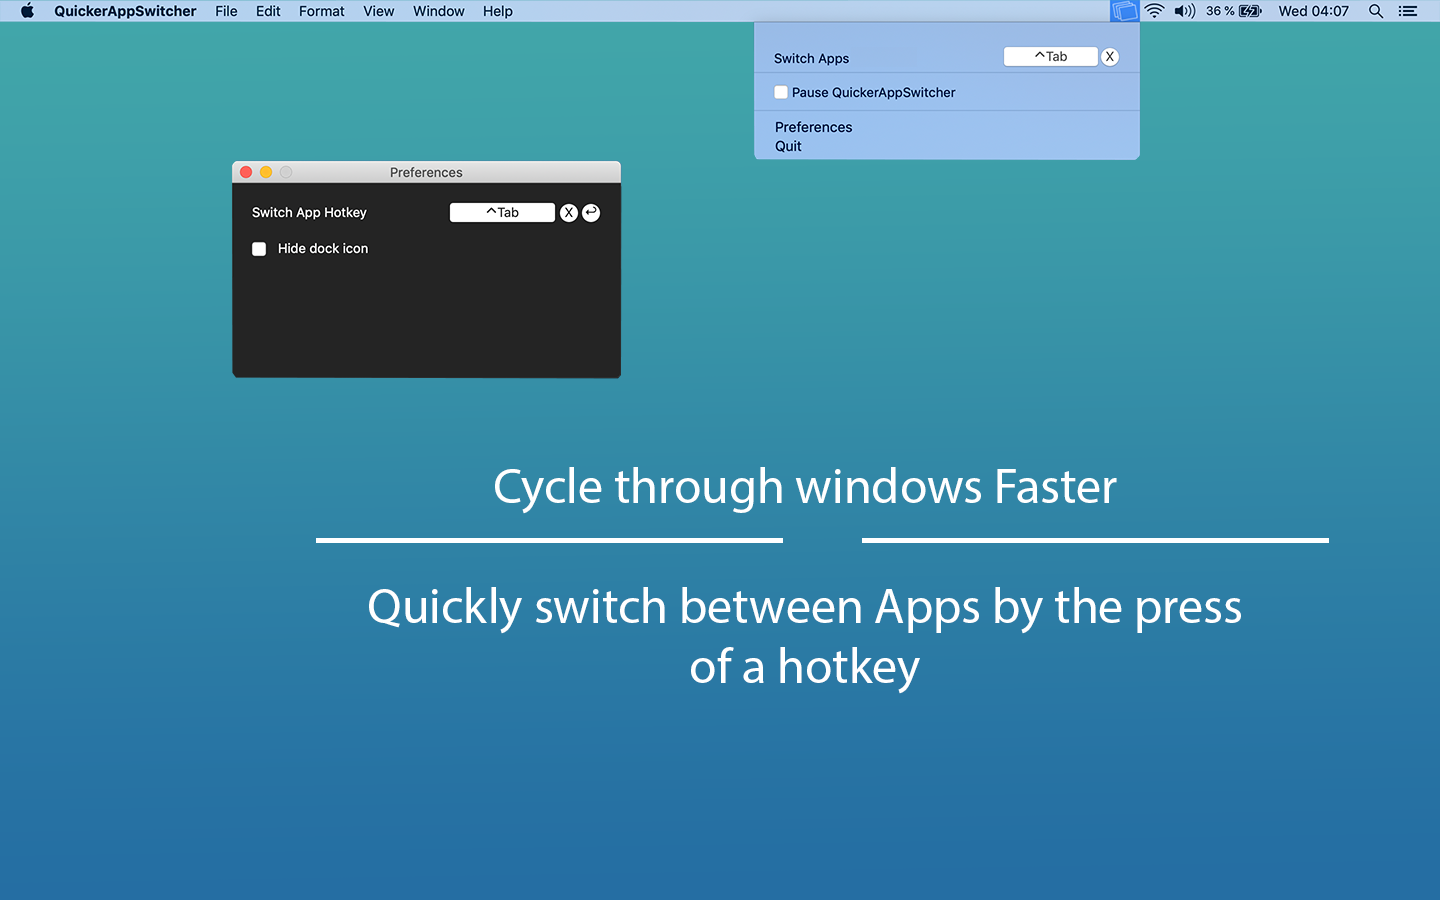Quit the app from the status popover
The image size is (1440, 900).
[788, 146]
